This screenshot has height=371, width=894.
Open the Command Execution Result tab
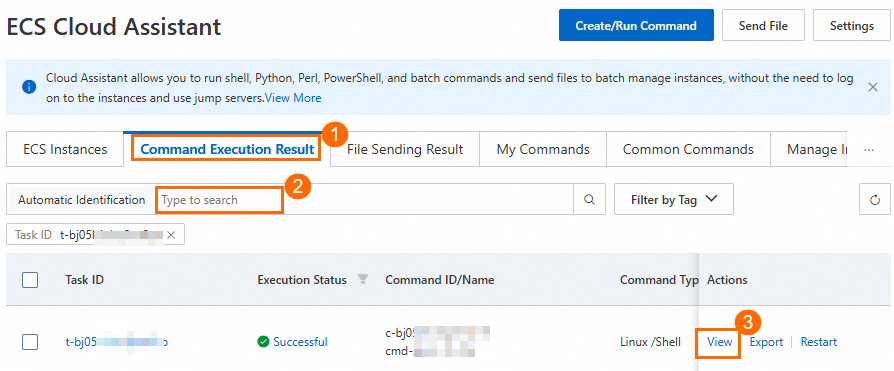point(227,149)
